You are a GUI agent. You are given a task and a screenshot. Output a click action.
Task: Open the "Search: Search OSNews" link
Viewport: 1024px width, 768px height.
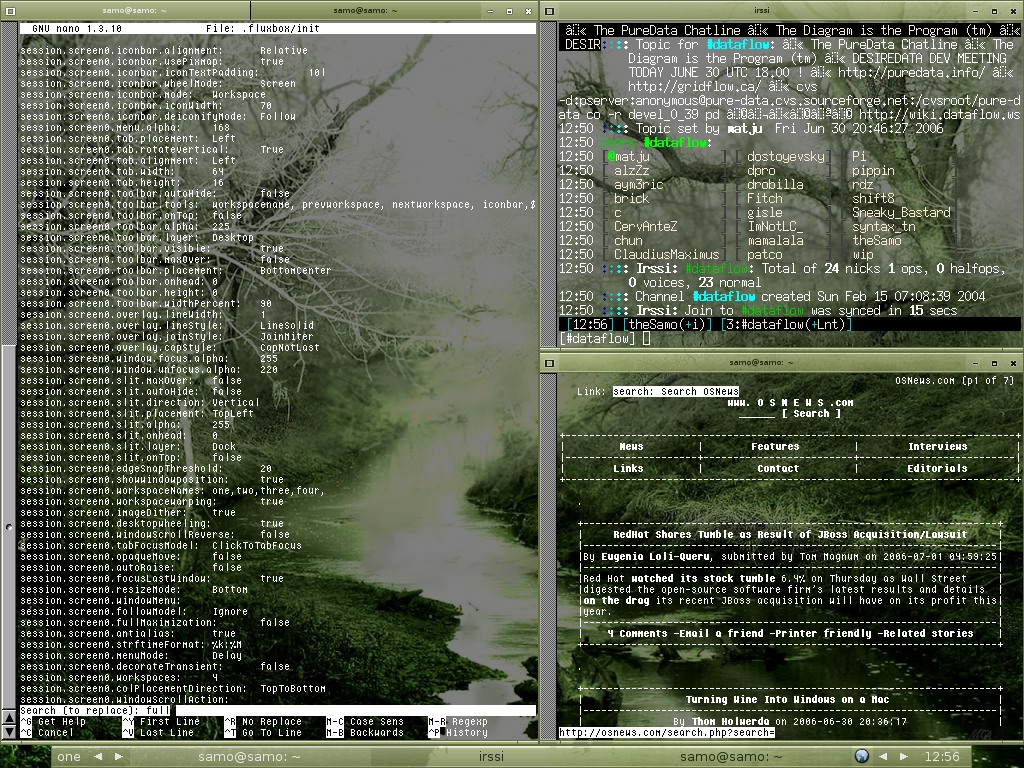tap(676, 391)
